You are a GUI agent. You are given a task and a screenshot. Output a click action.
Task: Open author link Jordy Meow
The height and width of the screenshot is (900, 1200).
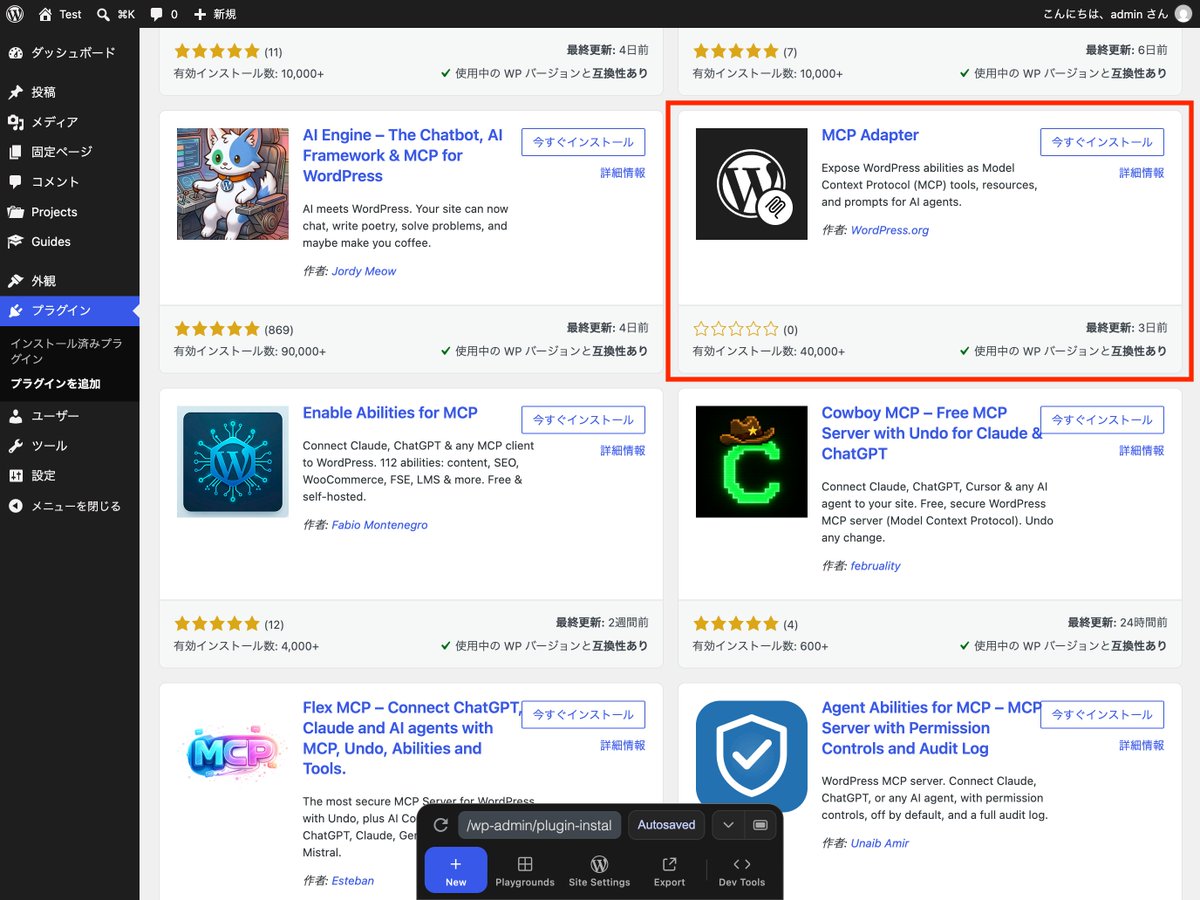pyautogui.click(x=364, y=271)
